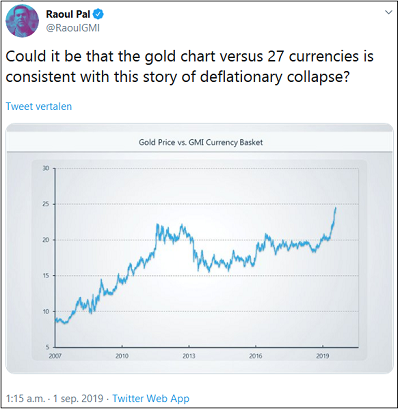Click the Raoul Pal display name

click(68, 14)
